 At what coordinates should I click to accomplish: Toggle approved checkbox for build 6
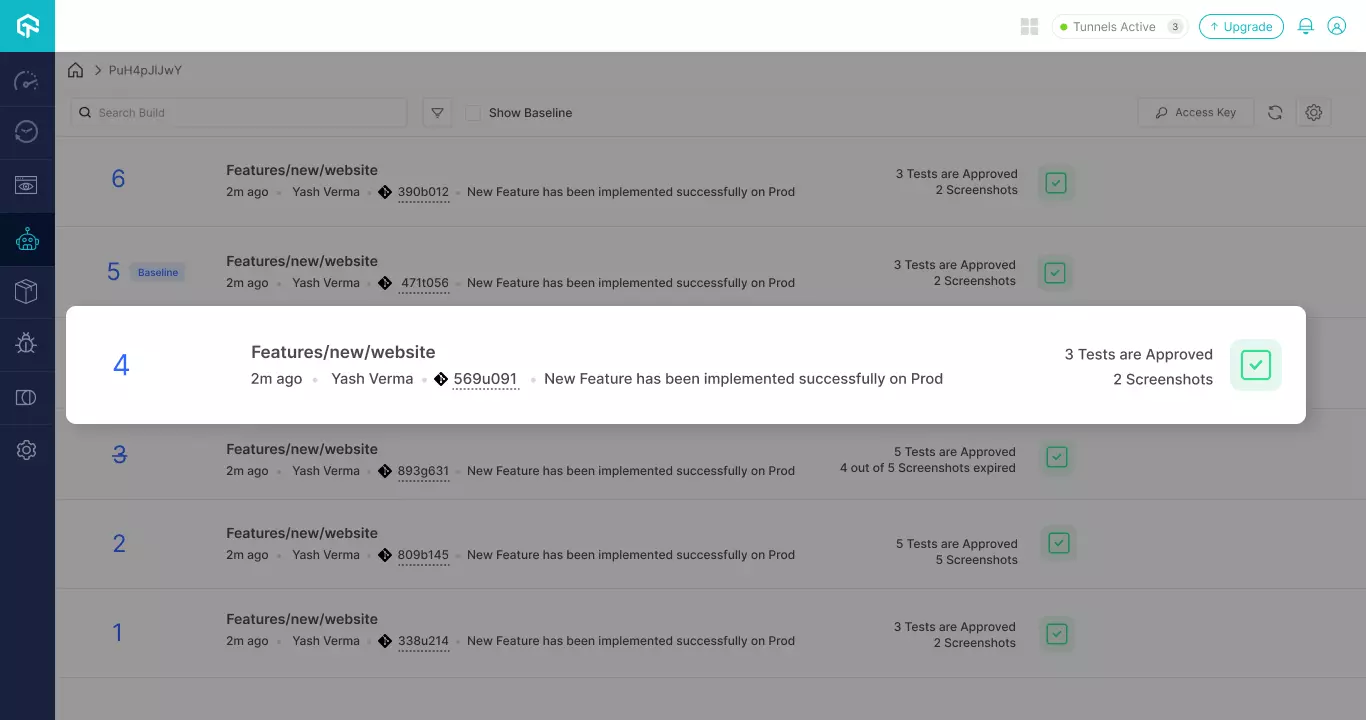[1056, 183]
